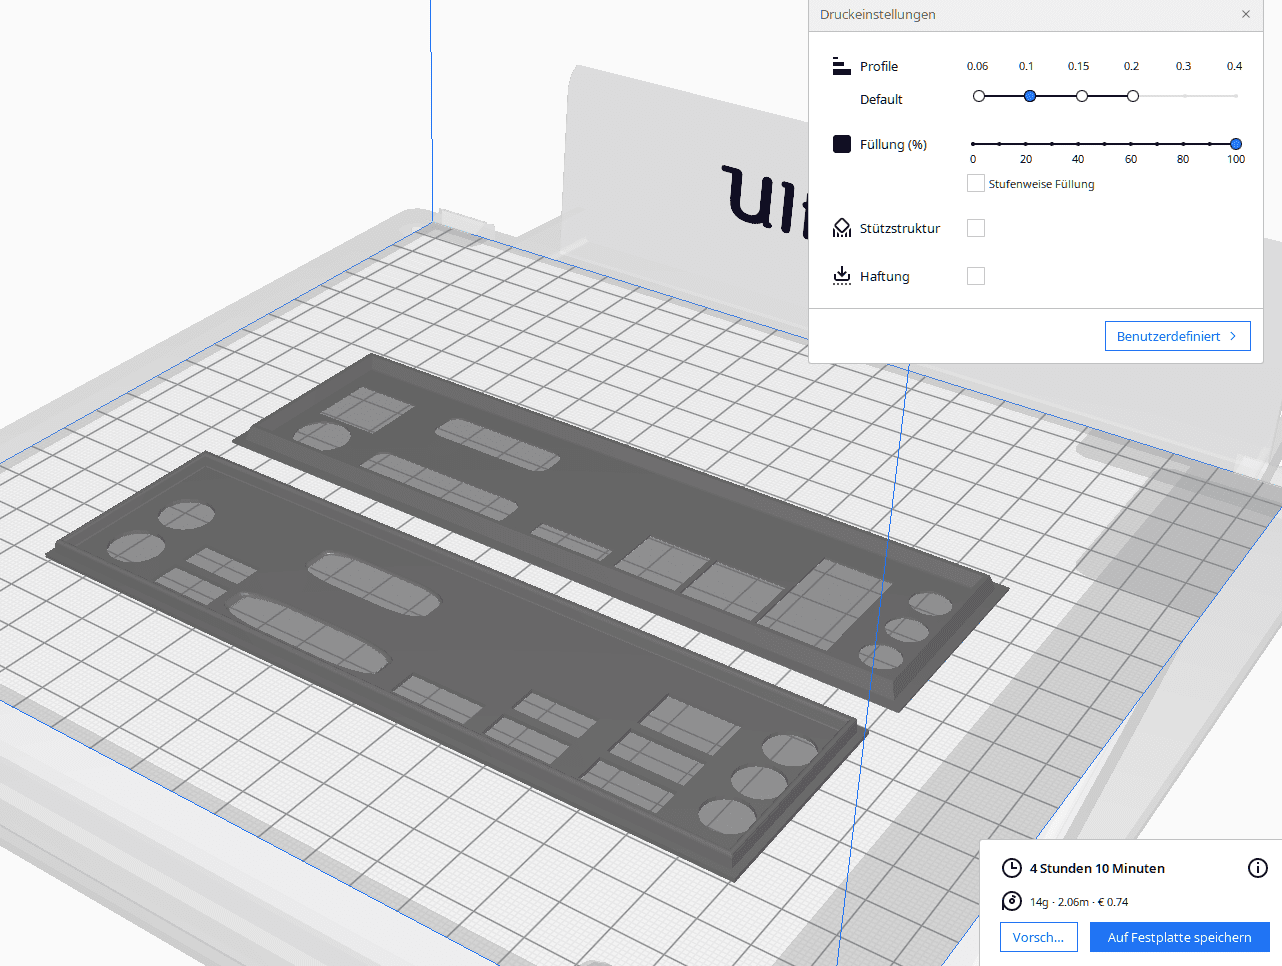The image size is (1282, 966).
Task: Click the Stufenweise Füllung label
Action: tap(1041, 184)
